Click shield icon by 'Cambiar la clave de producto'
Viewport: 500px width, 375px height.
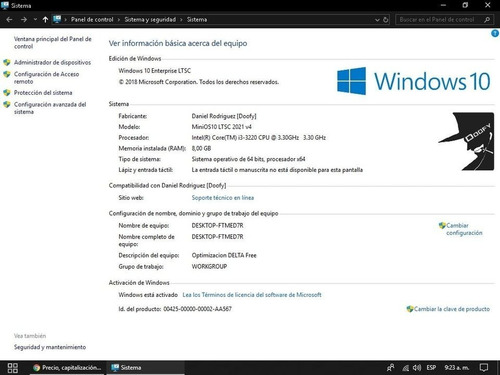pyautogui.click(x=410, y=309)
